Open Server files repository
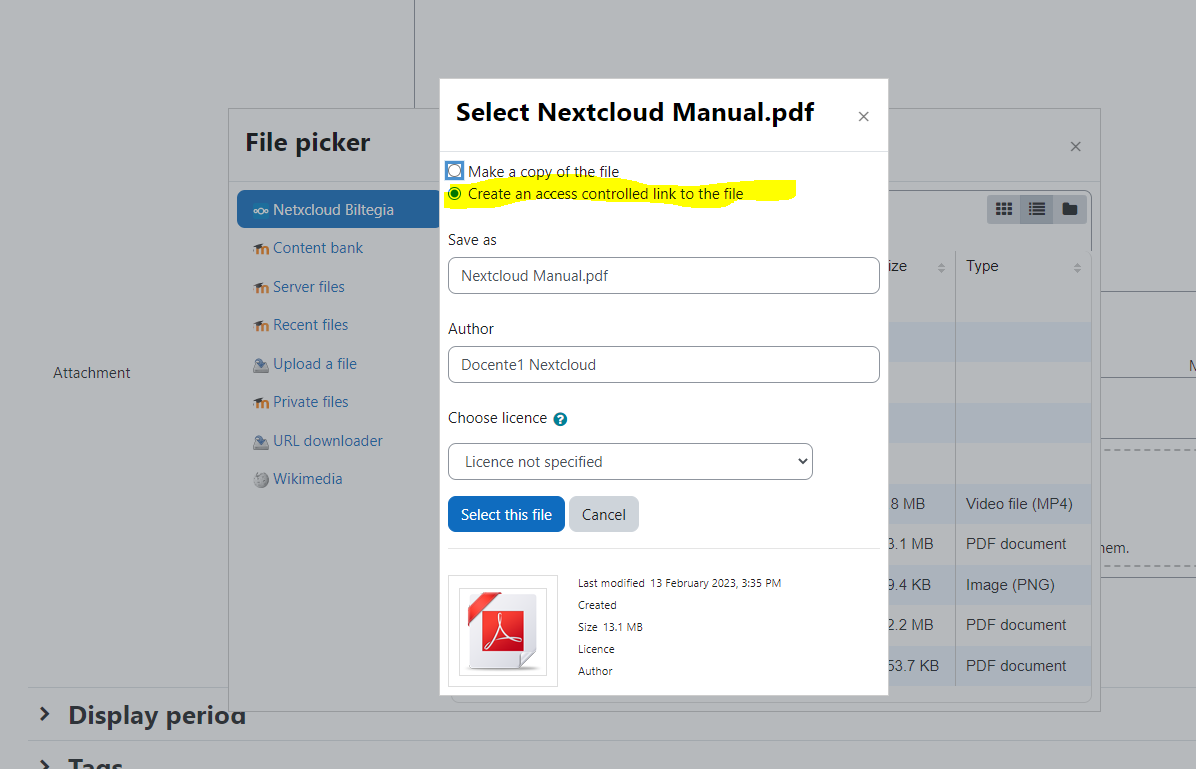 [x=308, y=287]
